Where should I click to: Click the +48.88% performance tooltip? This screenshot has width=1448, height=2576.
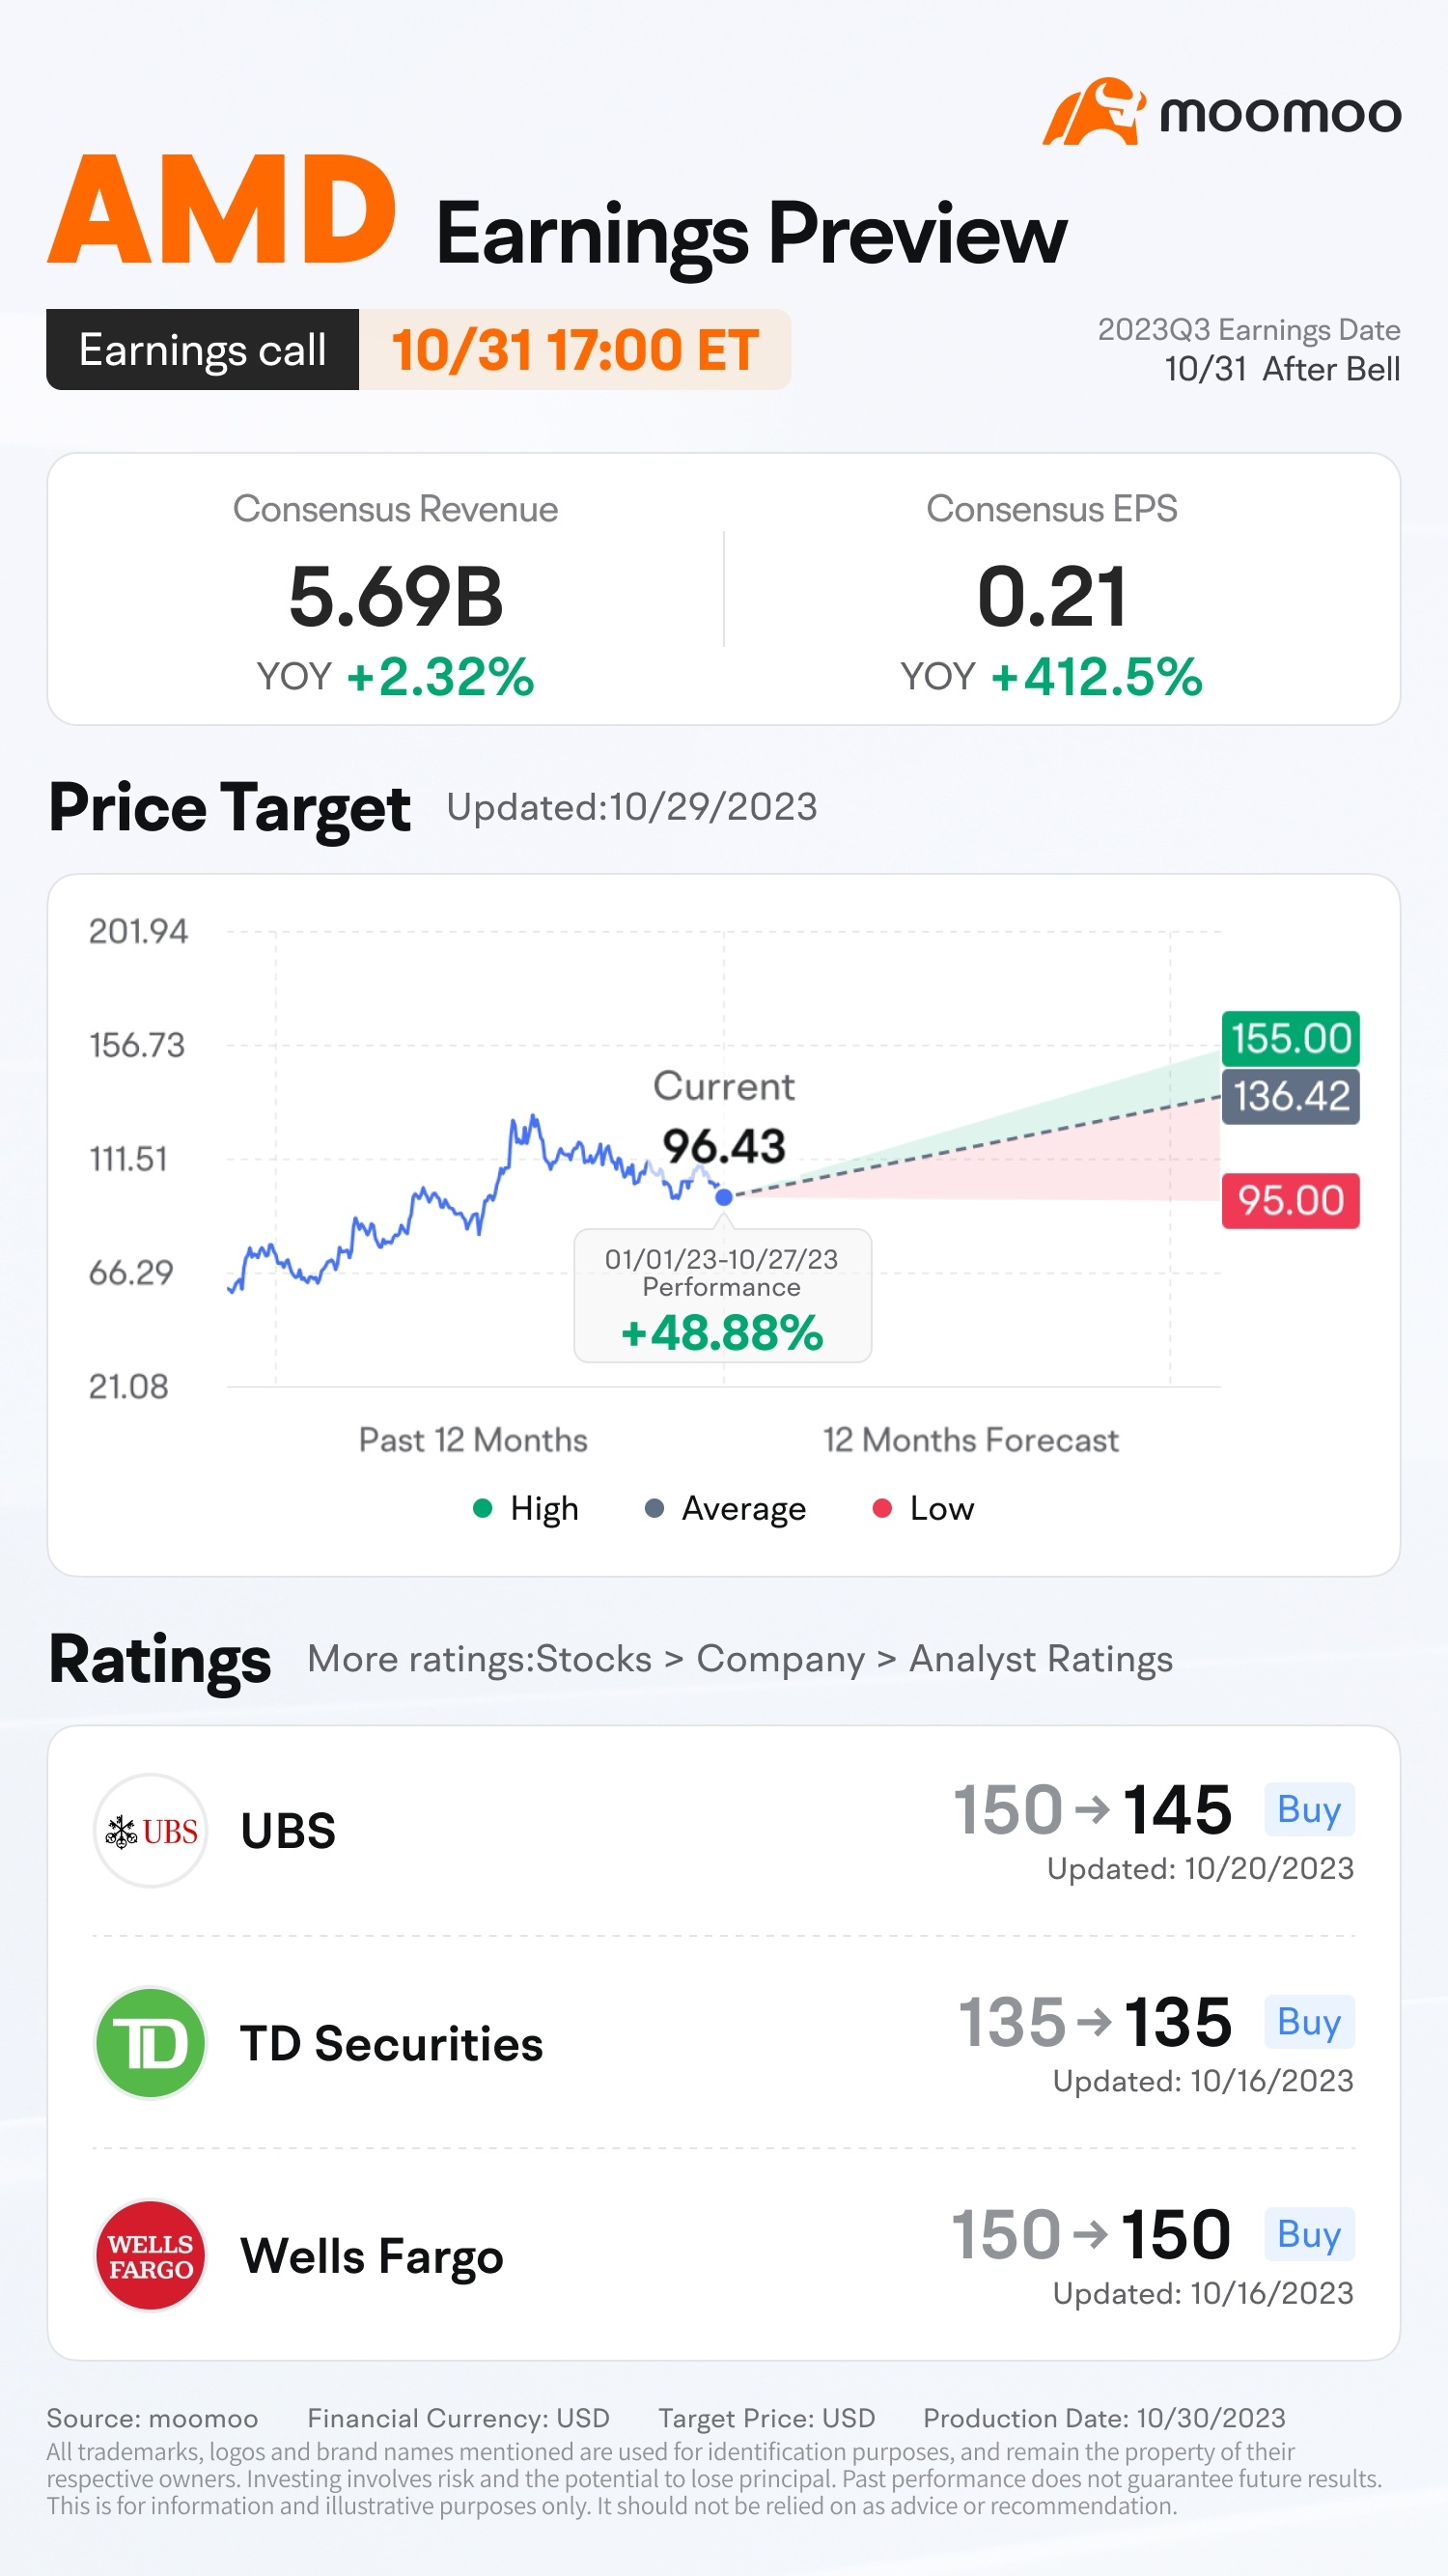click(x=722, y=1297)
